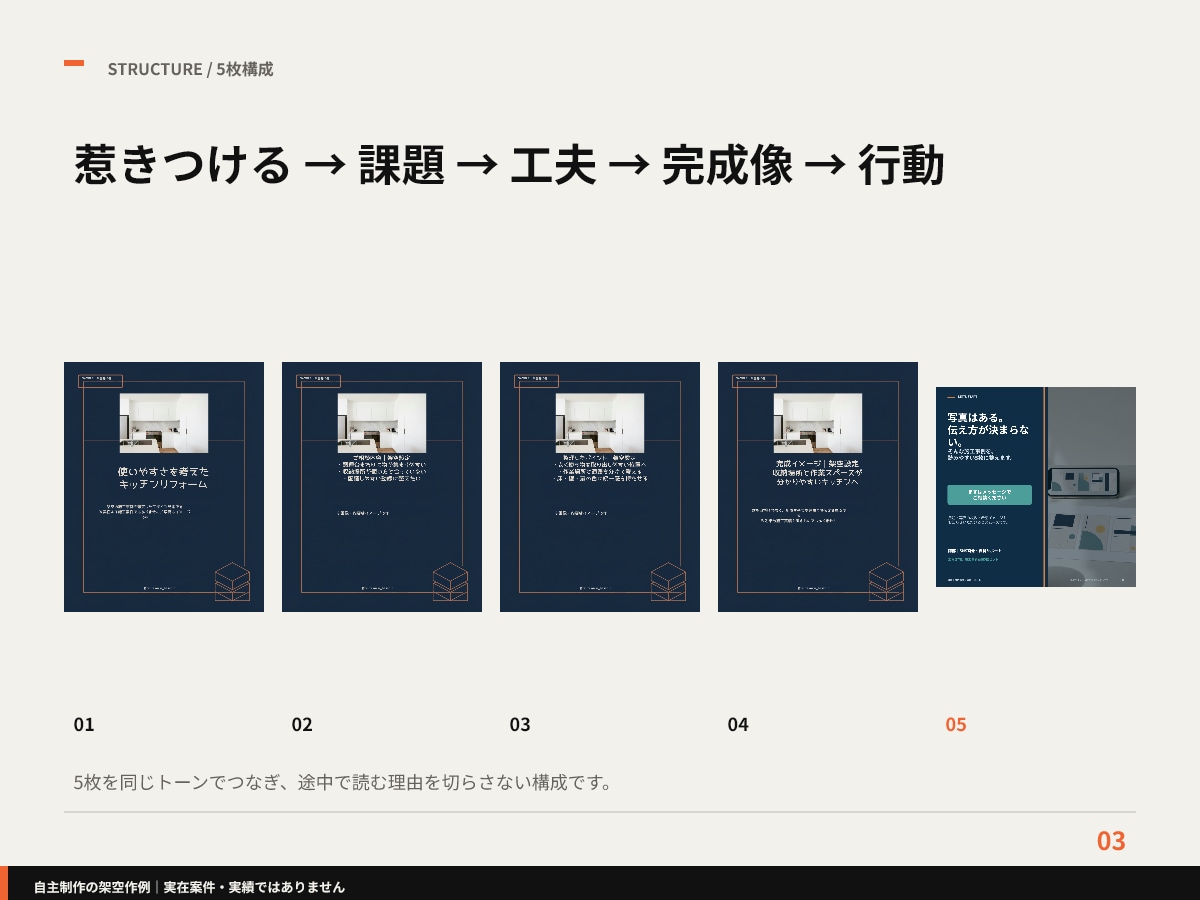Select the second slide thumbnail above 02
This screenshot has height=900, width=1200.
(382, 487)
